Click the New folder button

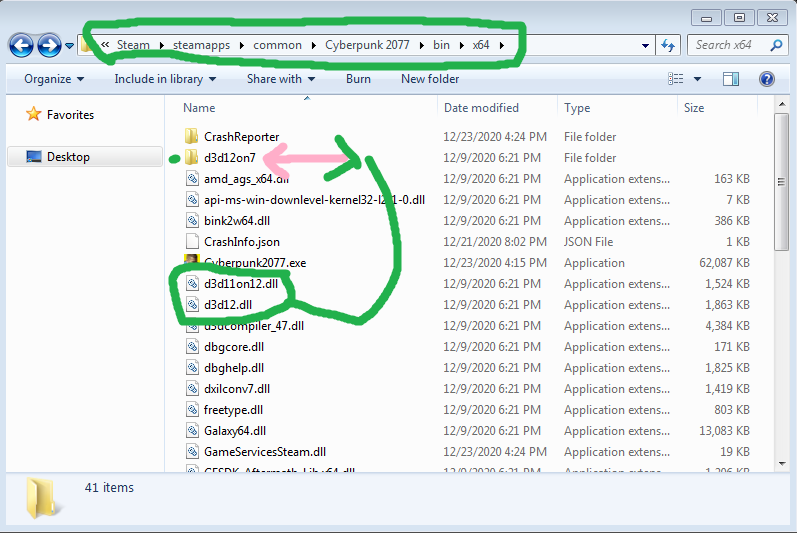[430, 79]
